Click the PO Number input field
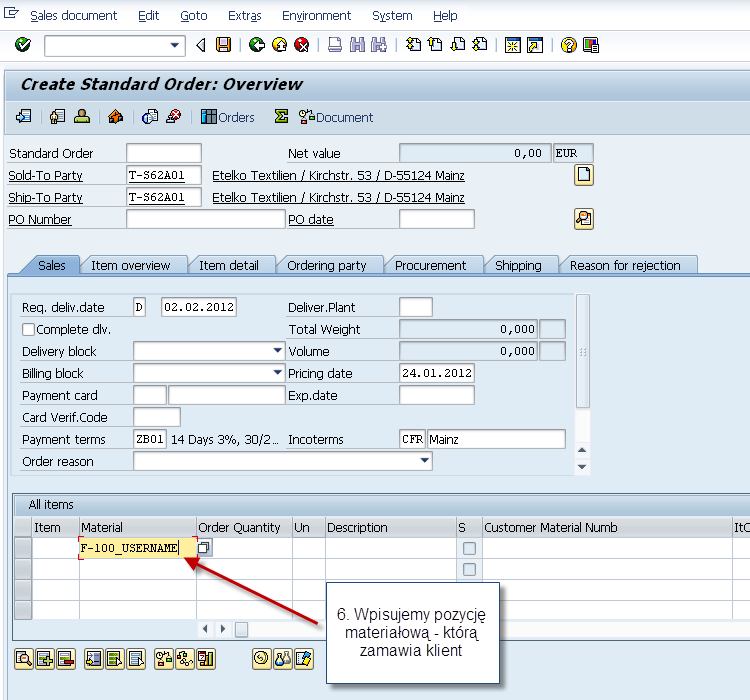This screenshot has height=700, width=750. [206, 219]
